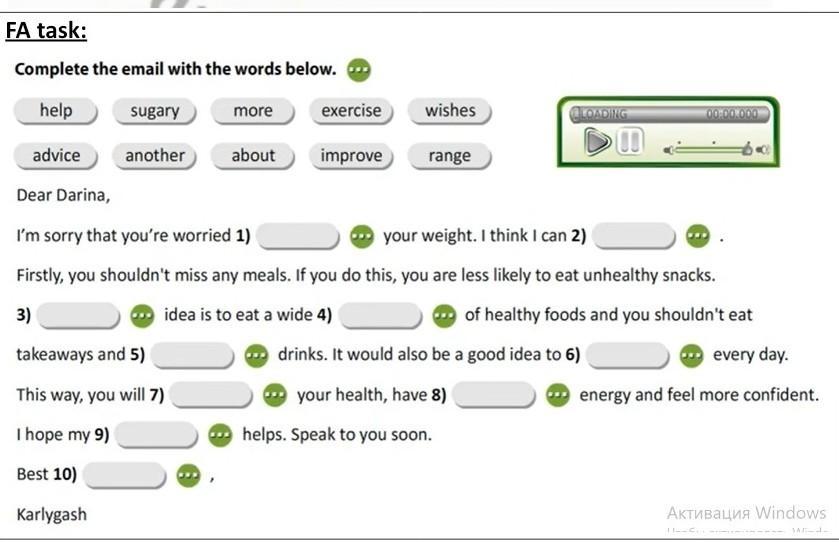Select the word chip 'sugary'

pos(154,111)
